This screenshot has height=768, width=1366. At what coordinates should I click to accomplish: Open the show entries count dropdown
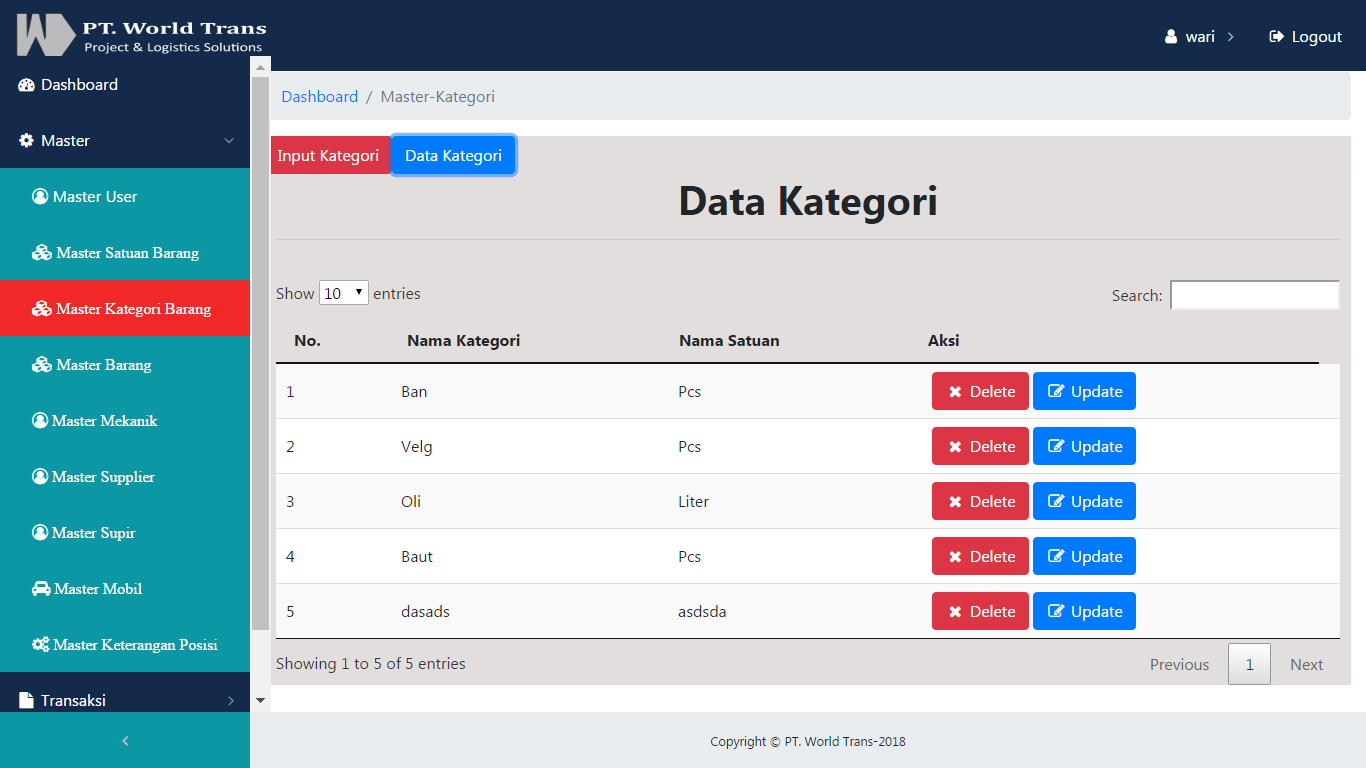click(344, 294)
